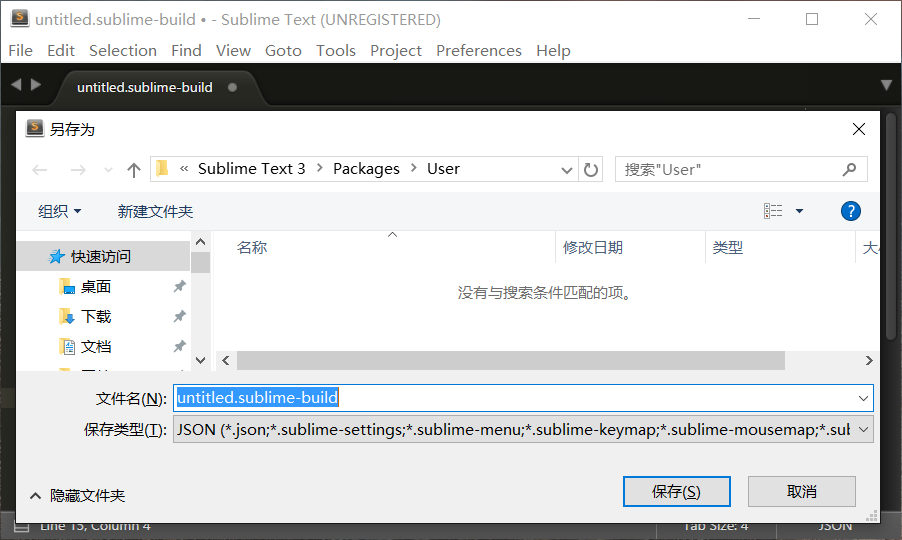Click file list horizontal scroll left arrow
902x540 pixels.
226,361
